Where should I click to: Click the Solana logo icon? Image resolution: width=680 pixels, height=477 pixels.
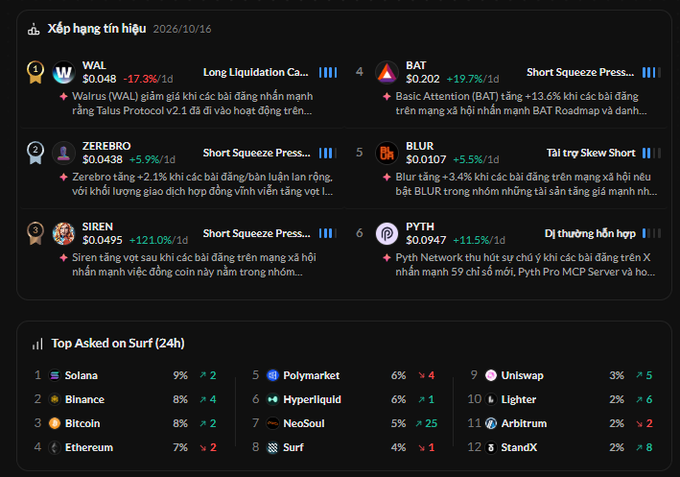[x=55, y=375]
